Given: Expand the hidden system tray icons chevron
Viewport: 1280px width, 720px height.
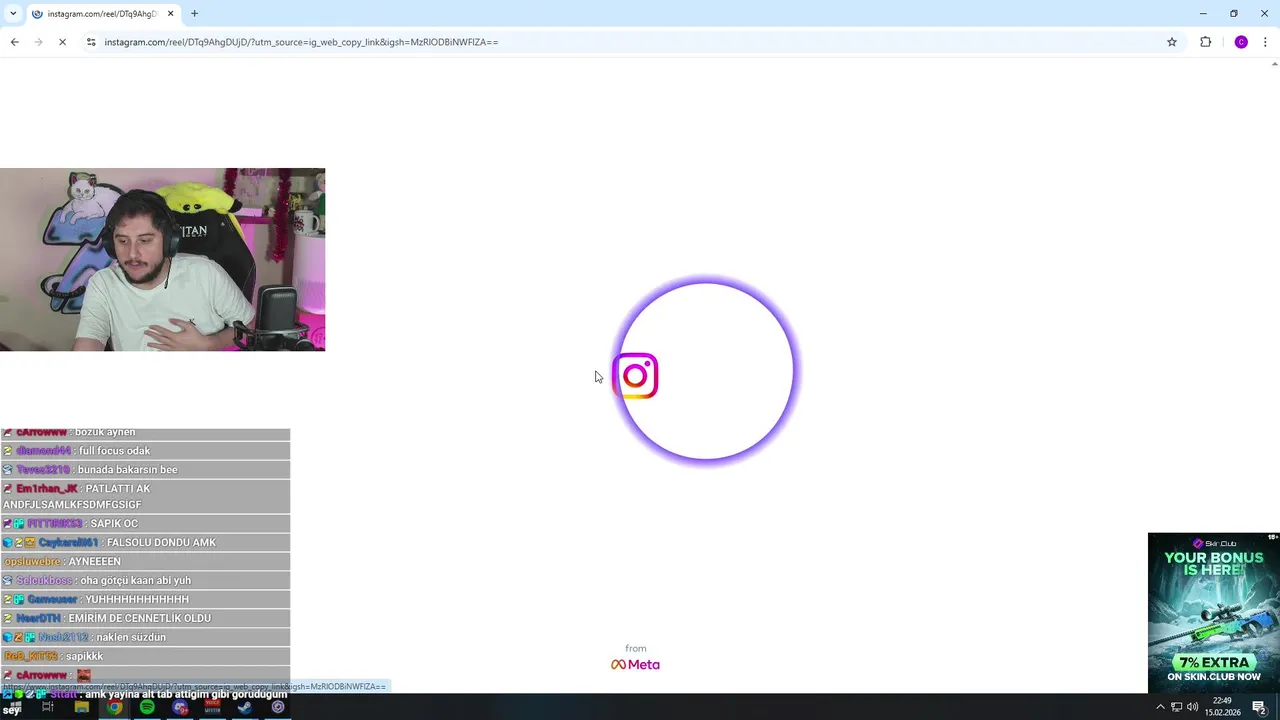Looking at the screenshot, I should point(1160,707).
